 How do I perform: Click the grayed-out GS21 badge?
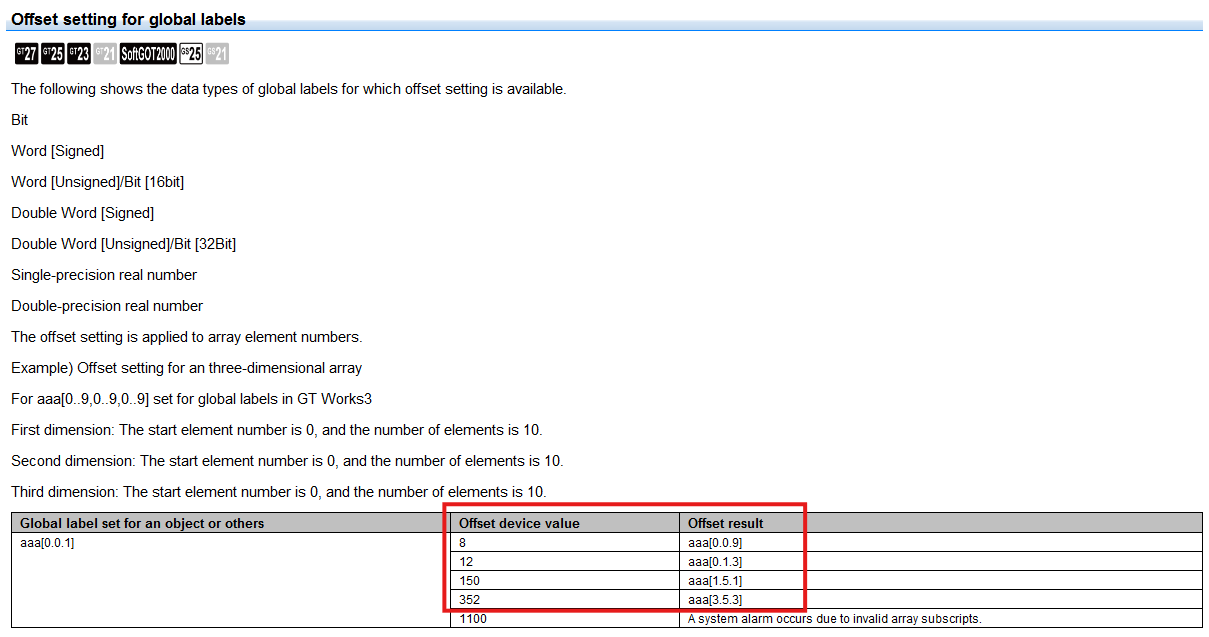(216, 54)
